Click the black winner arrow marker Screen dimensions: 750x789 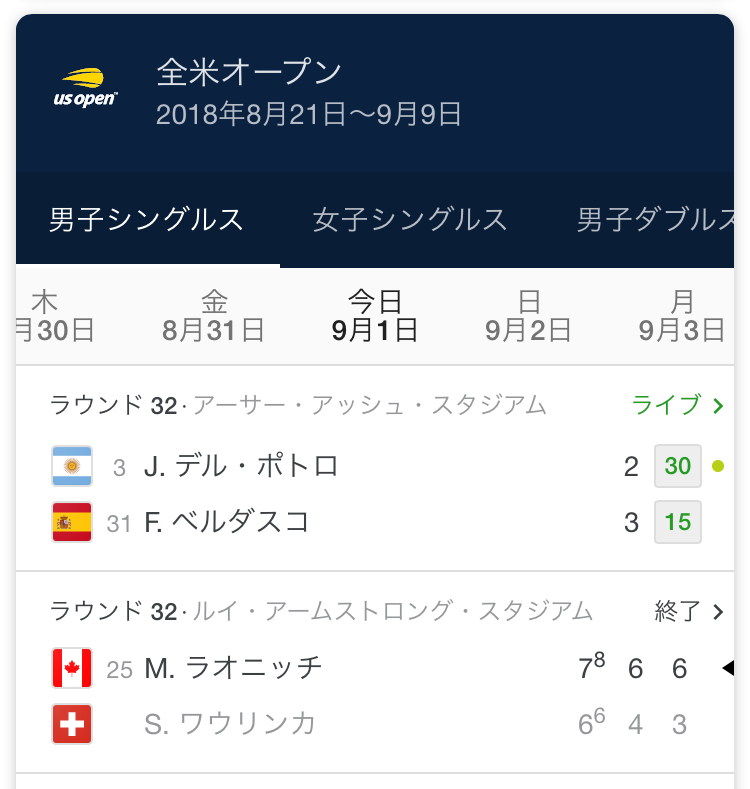click(x=728, y=668)
